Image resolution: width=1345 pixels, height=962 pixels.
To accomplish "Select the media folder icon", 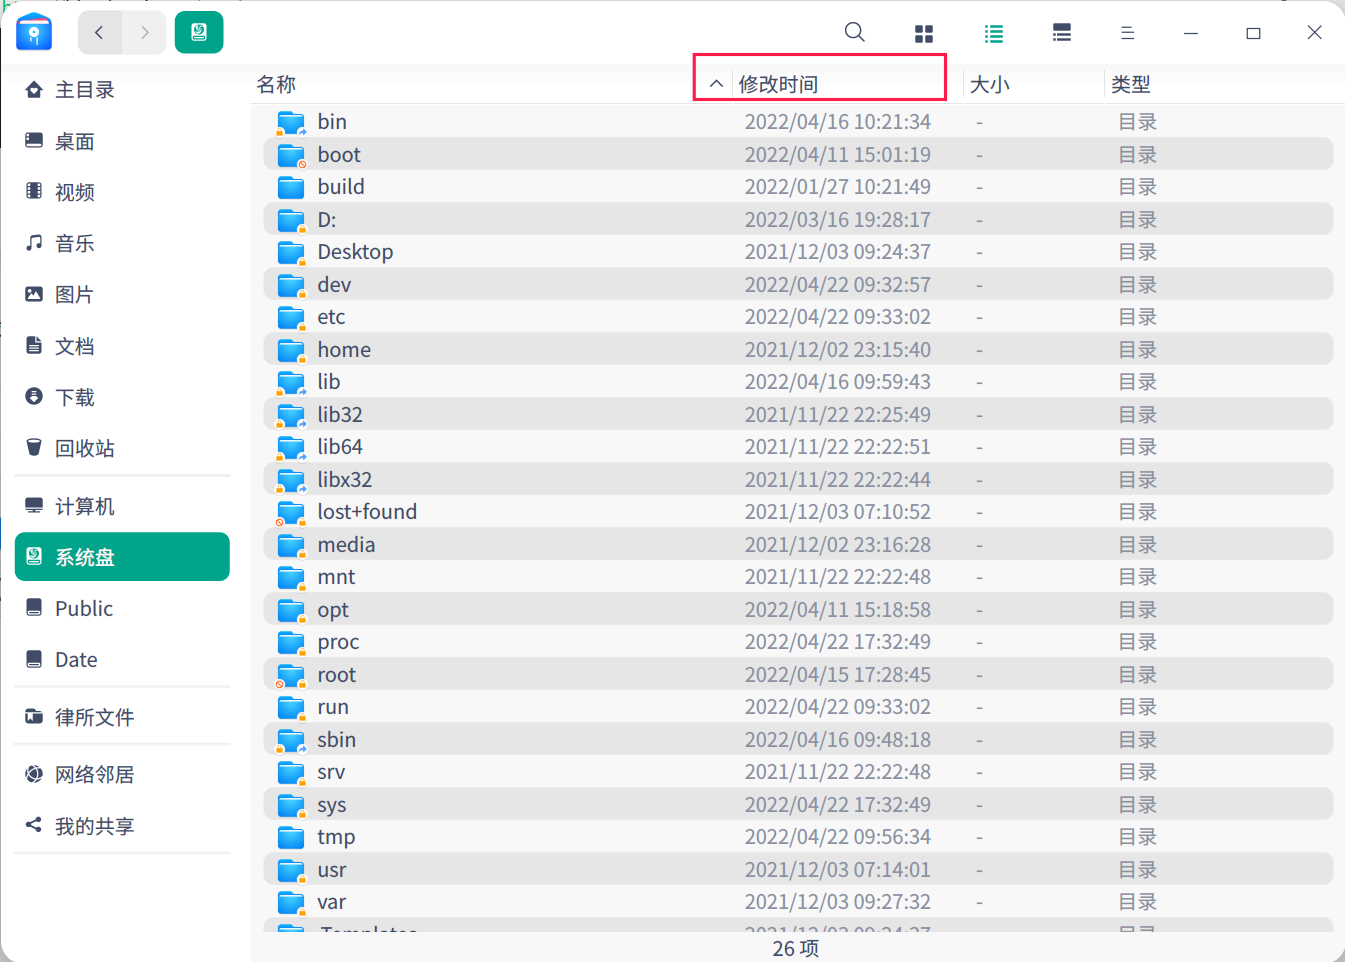I will [291, 545].
